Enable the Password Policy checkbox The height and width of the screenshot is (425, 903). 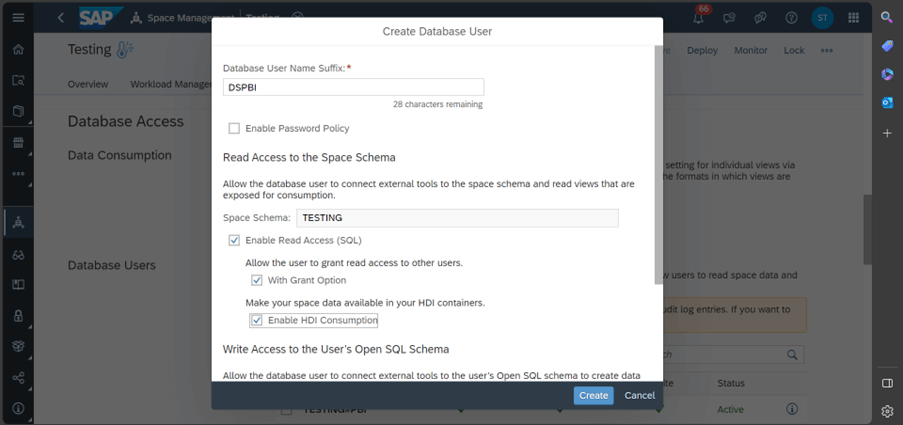234,128
